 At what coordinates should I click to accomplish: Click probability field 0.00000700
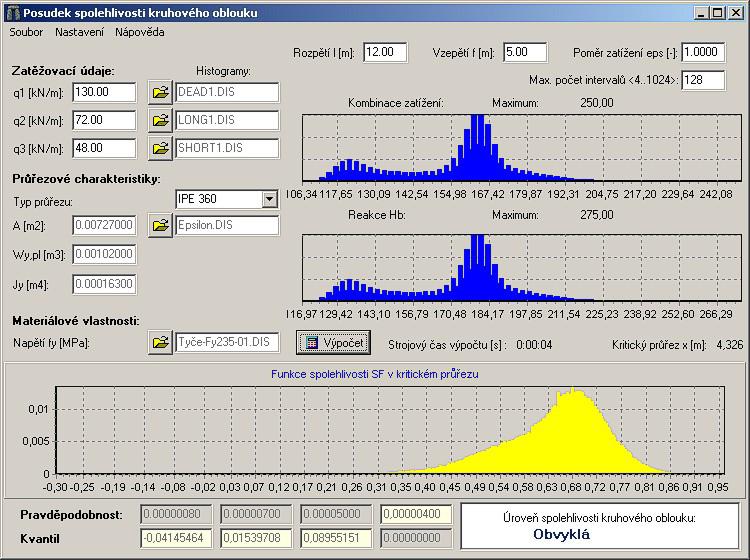click(256, 515)
